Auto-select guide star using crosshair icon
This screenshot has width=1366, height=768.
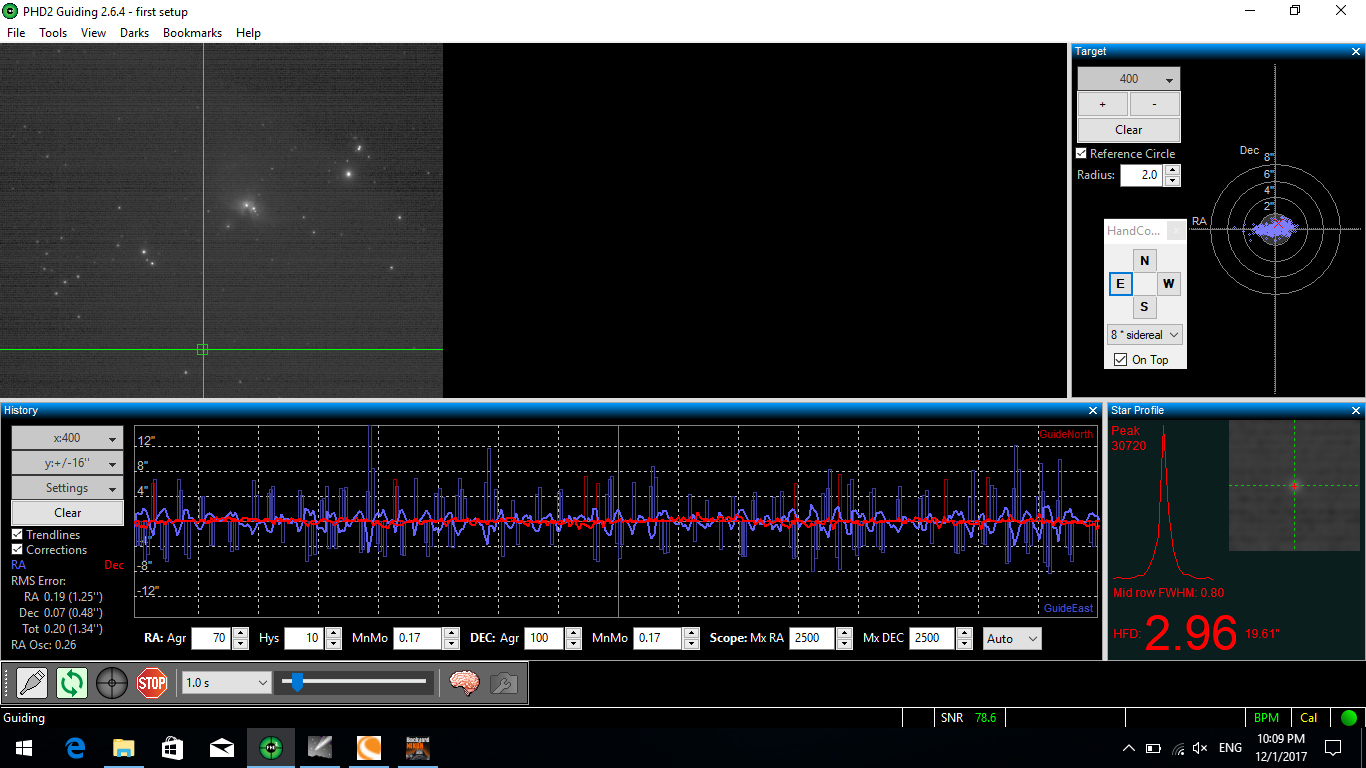(112, 683)
